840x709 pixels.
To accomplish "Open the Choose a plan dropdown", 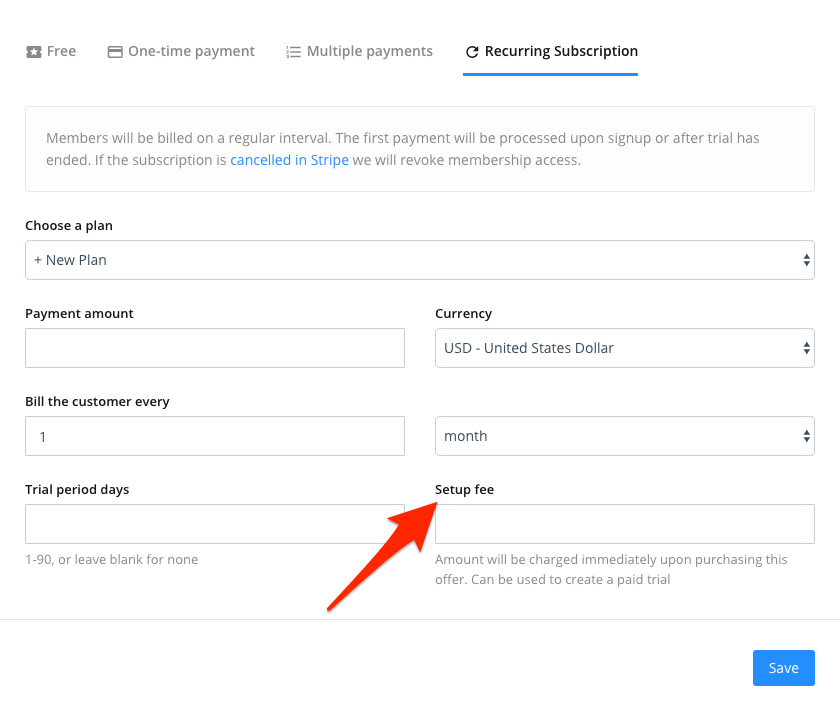I will coord(420,260).
